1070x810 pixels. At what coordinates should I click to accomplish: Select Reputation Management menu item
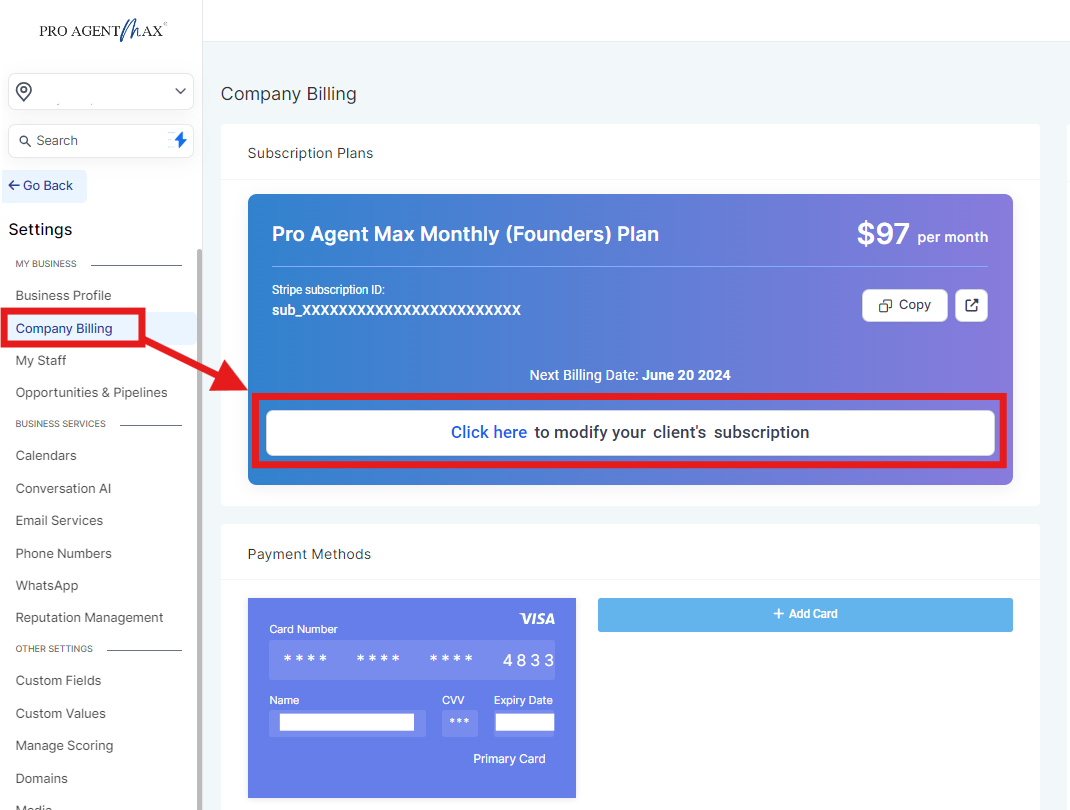(x=89, y=618)
